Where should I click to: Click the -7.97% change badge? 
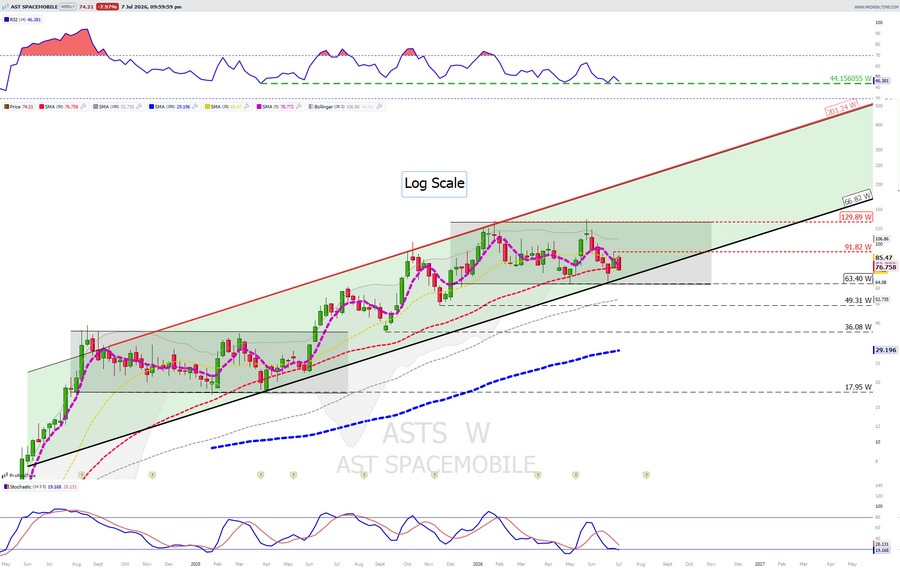(x=107, y=6)
